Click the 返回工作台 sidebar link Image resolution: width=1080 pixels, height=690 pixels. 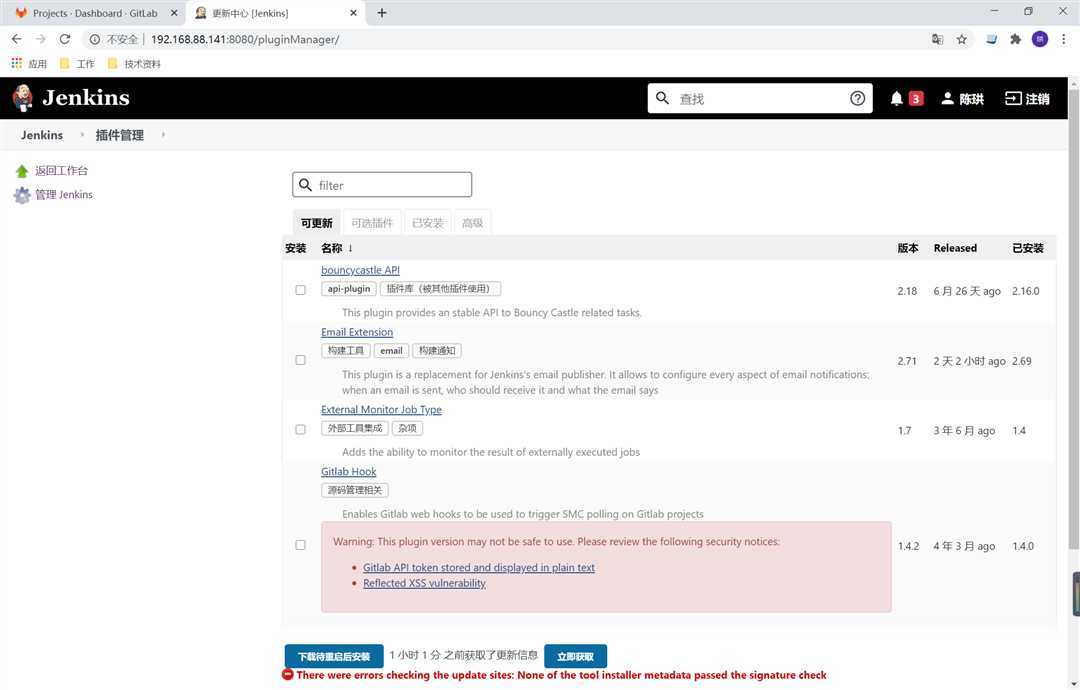click(x=61, y=171)
